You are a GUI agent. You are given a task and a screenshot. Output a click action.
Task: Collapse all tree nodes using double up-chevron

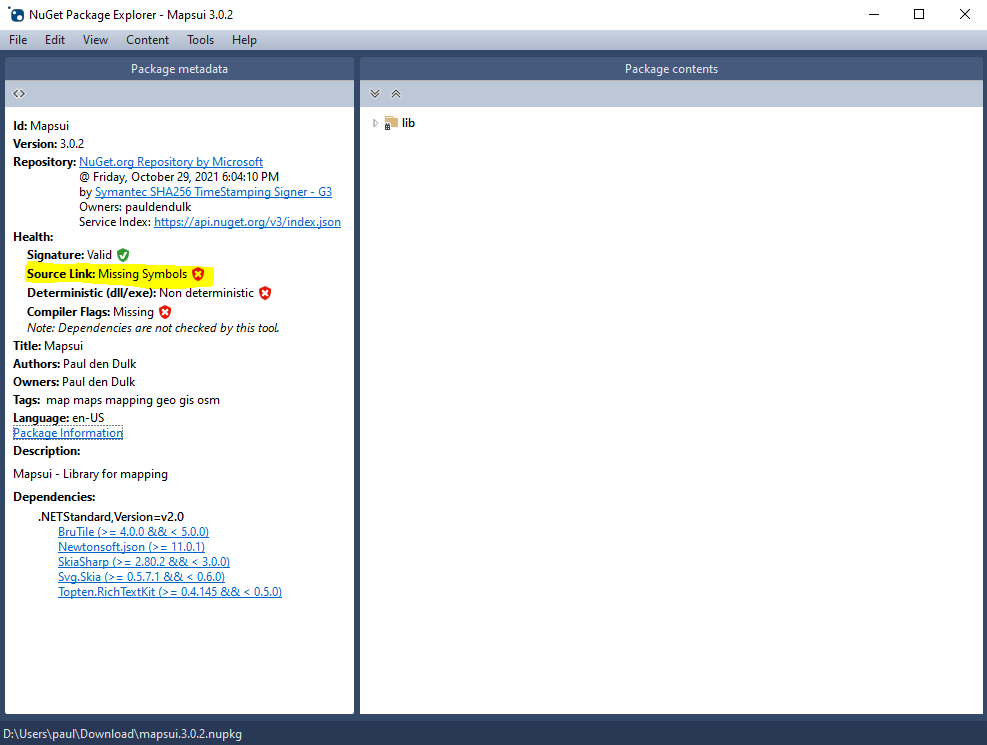coord(395,92)
